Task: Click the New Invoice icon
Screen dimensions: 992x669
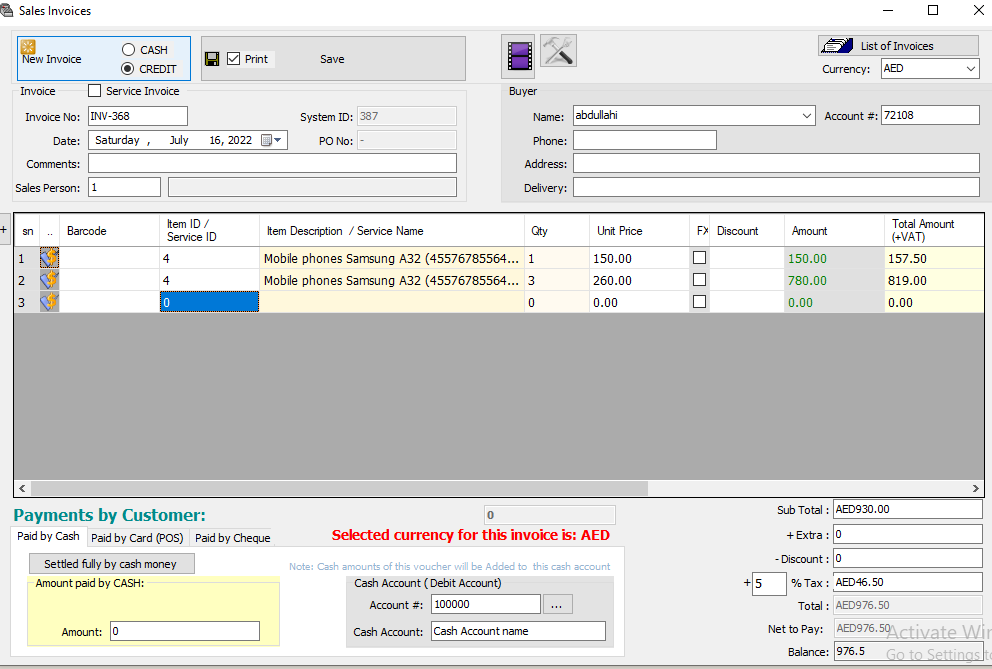Action: coord(28,48)
